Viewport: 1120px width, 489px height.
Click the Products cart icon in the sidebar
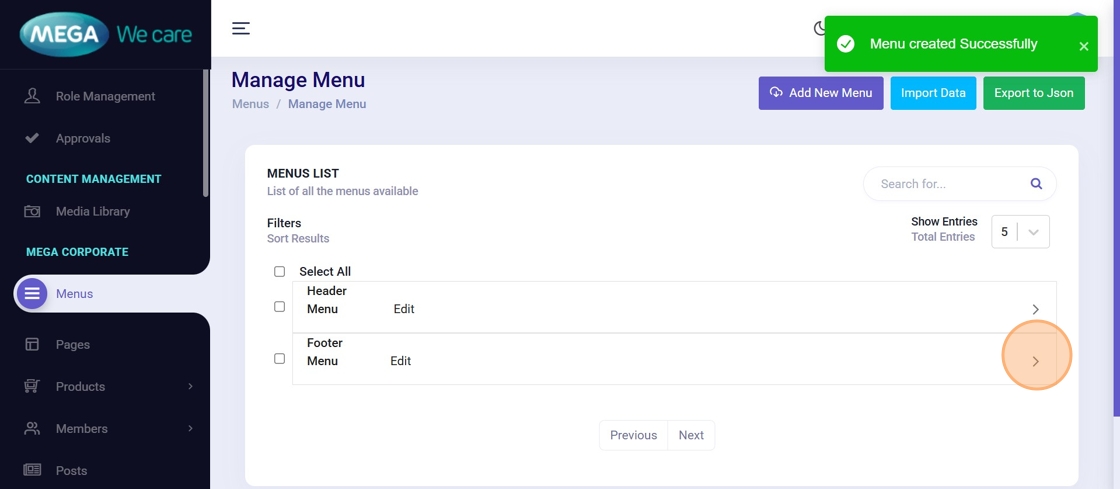(x=32, y=386)
